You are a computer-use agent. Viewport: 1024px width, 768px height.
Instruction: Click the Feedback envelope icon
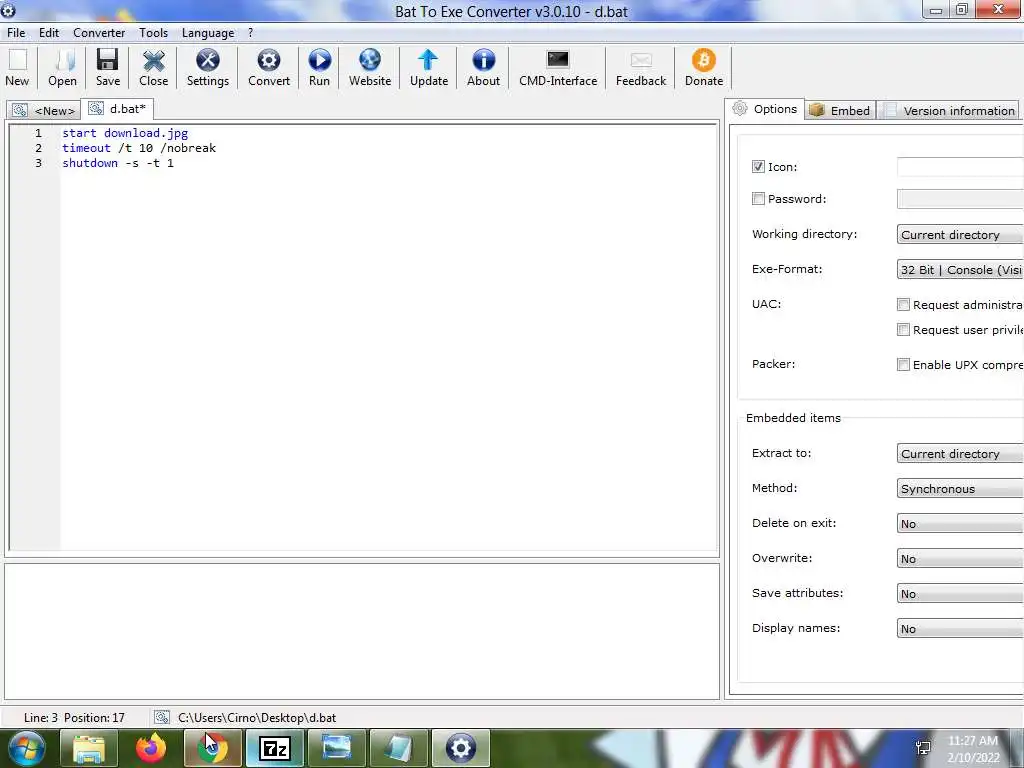641,67
